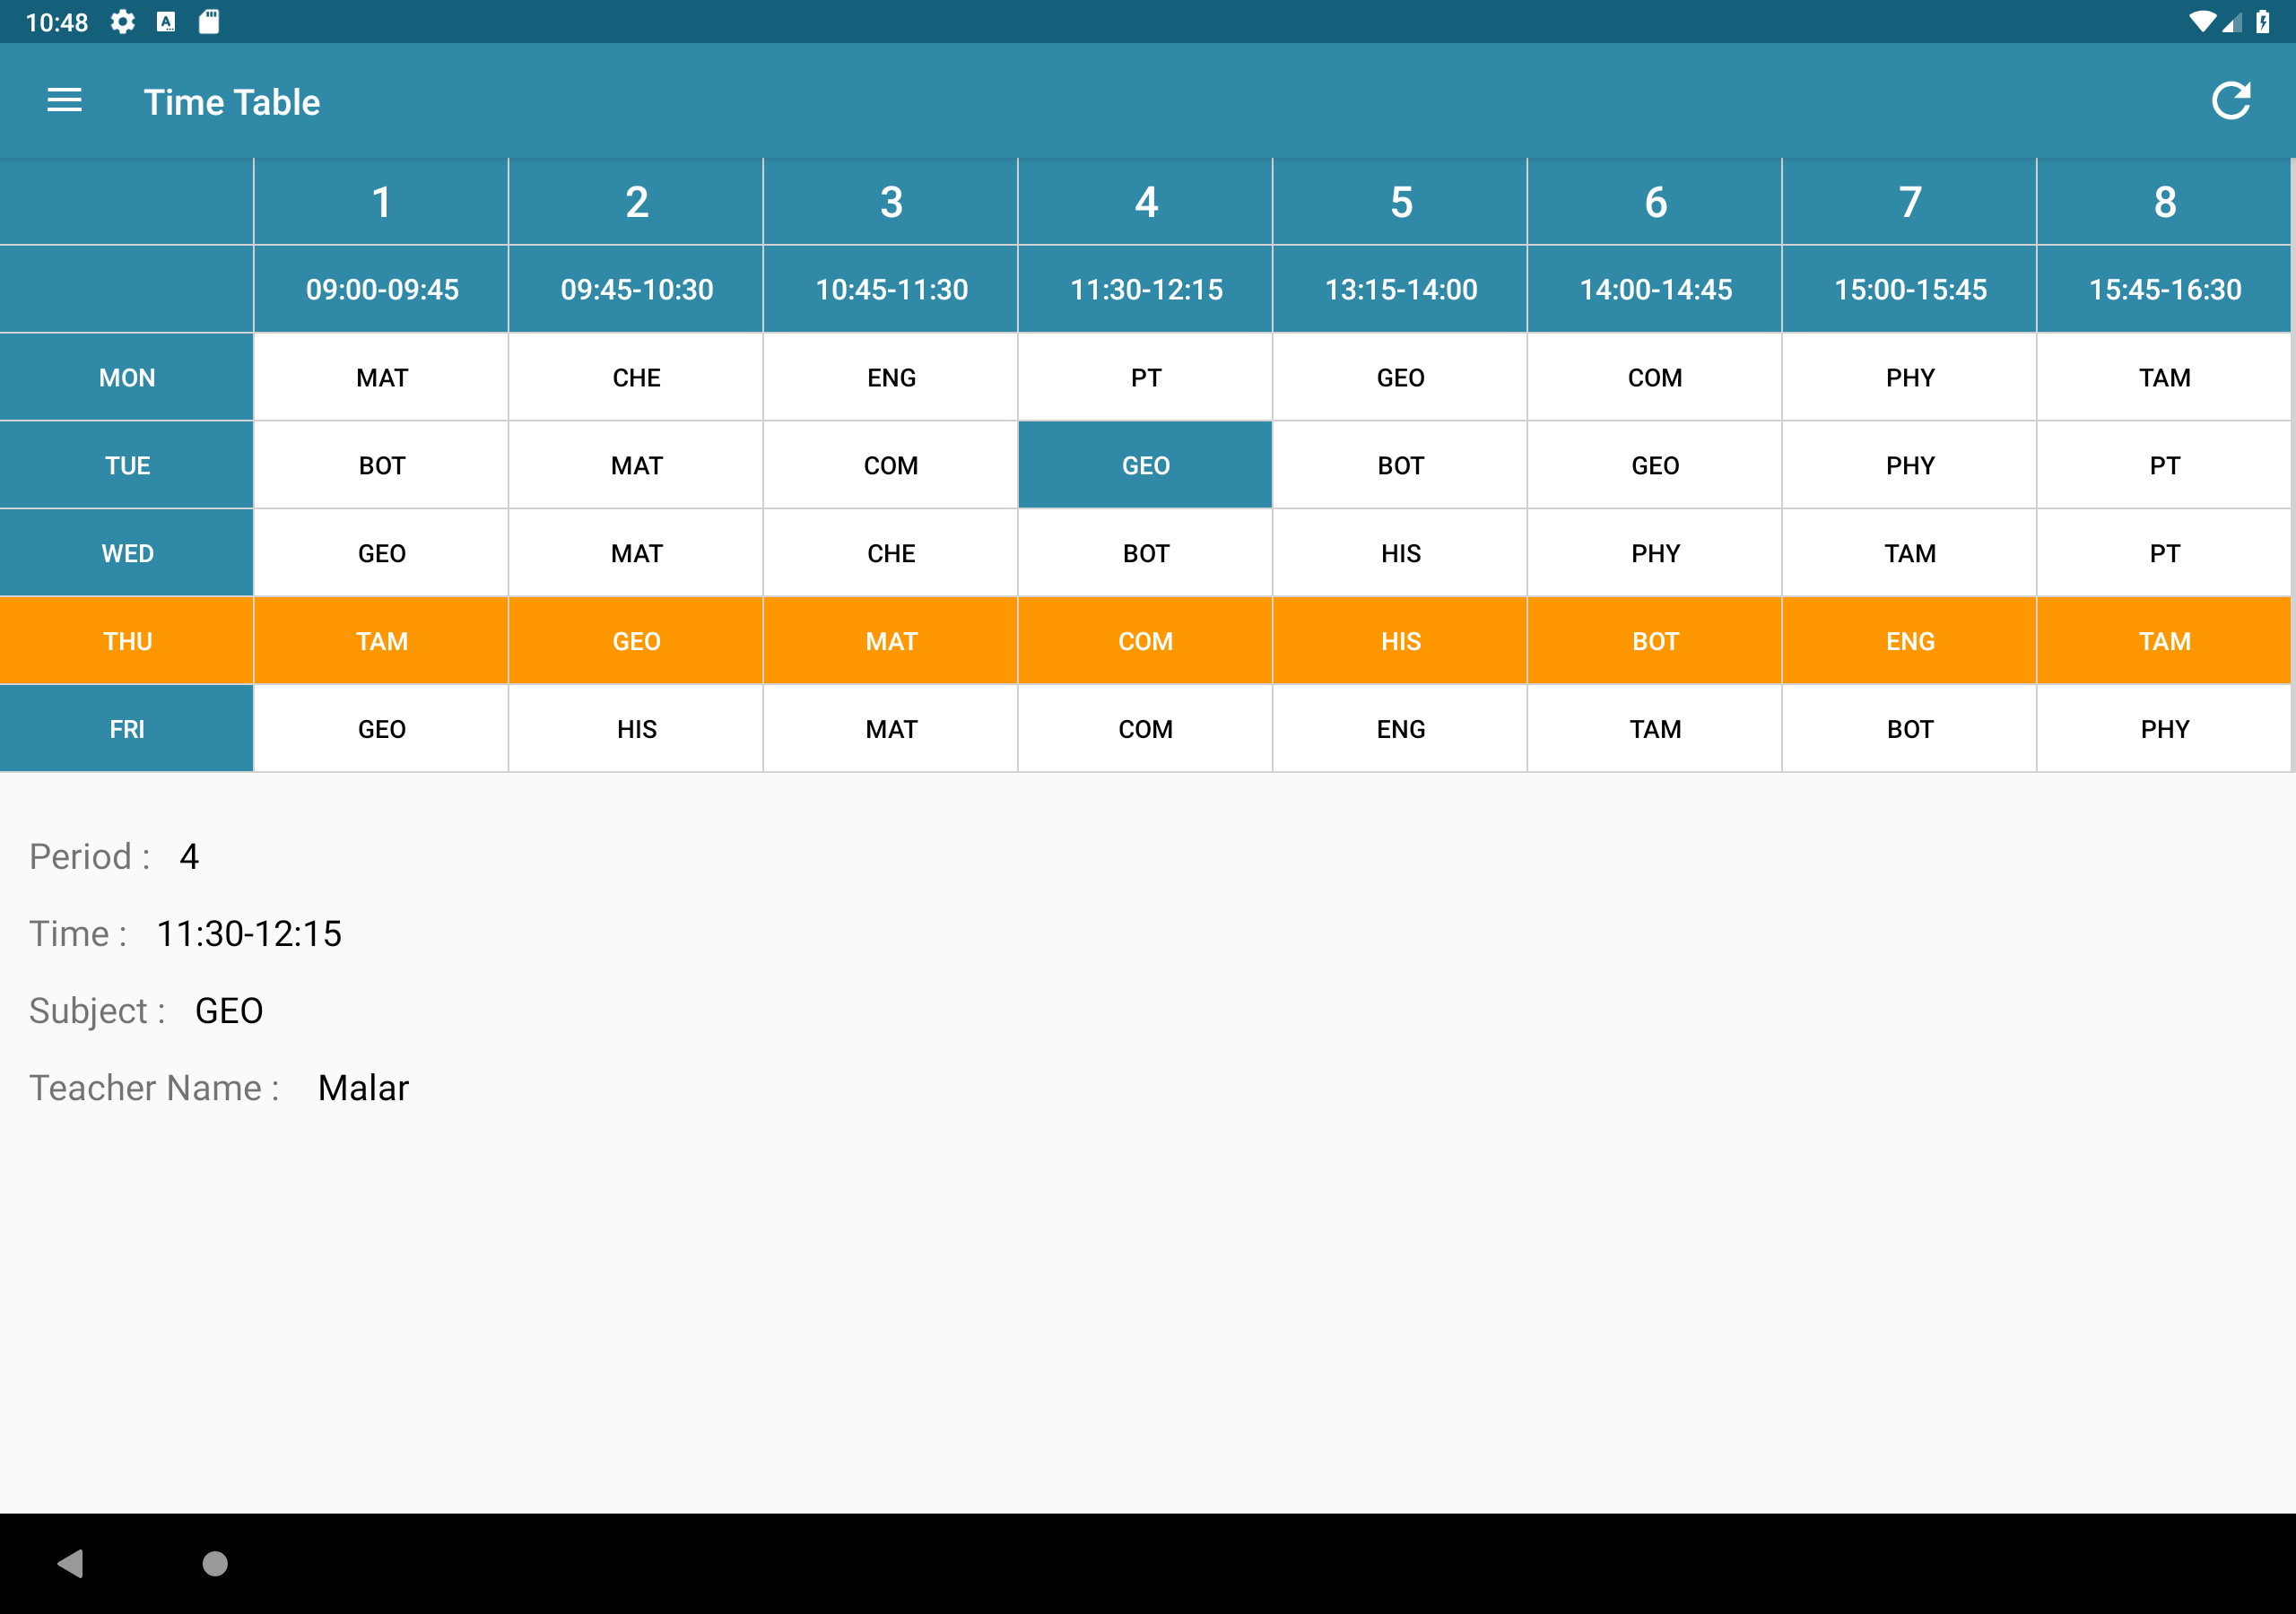The height and width of the screenshot is (1614, 2296).
Task: Click the MON day row header
Action: (x=127, y=377)
